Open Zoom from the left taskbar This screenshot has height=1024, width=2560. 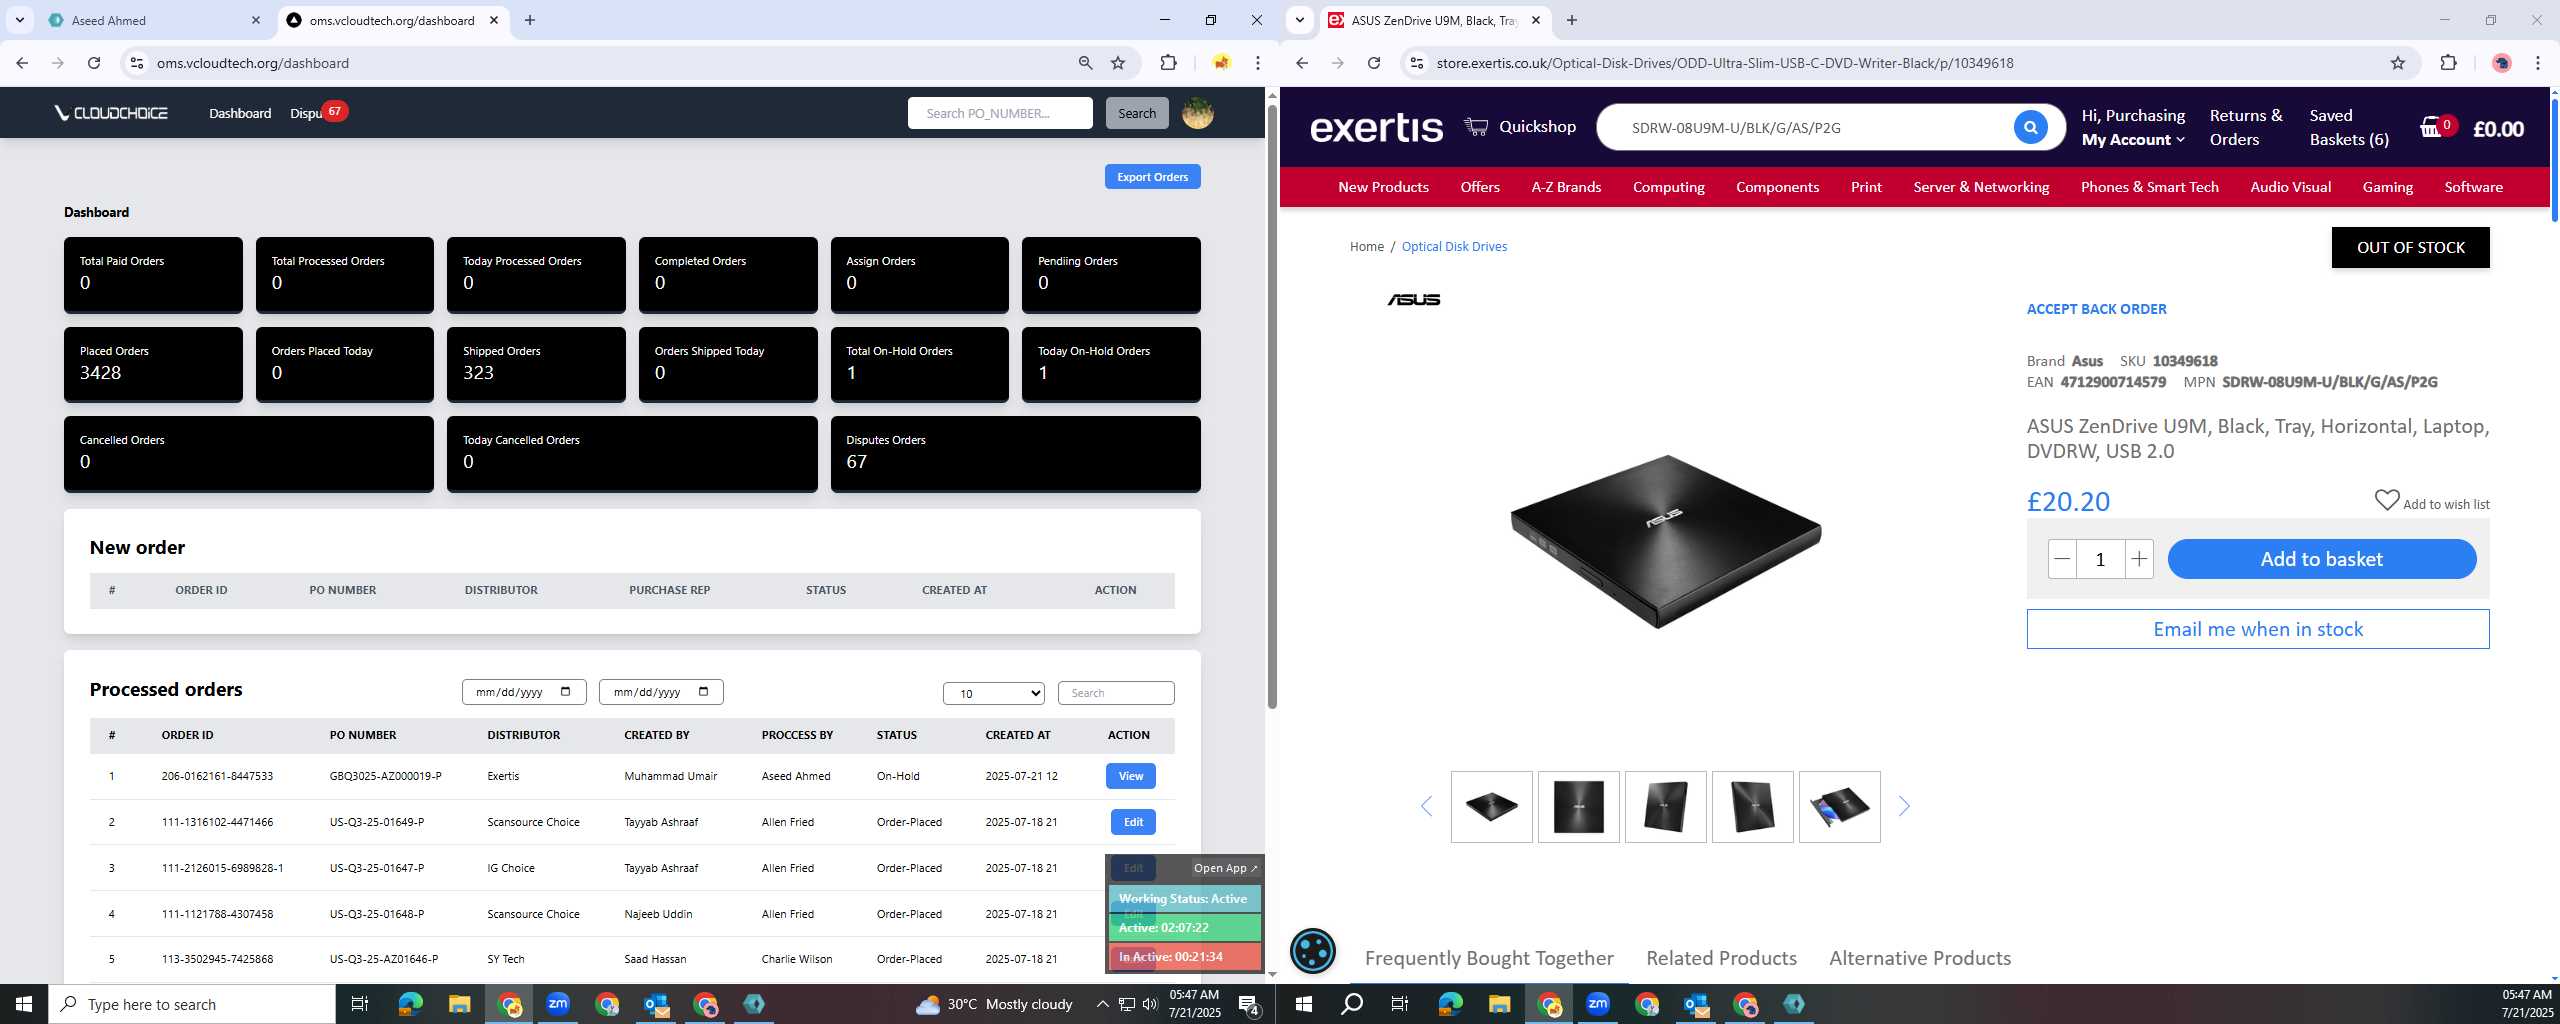click(558, 1004)
